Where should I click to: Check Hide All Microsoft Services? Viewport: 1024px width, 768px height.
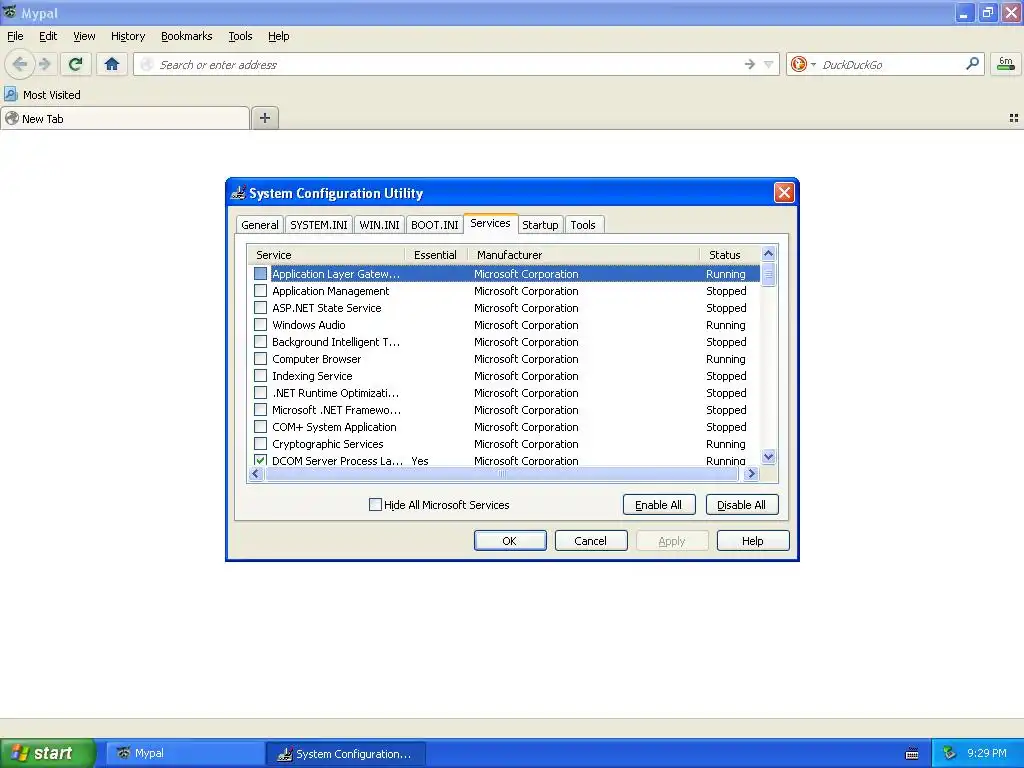click(376, 504)
